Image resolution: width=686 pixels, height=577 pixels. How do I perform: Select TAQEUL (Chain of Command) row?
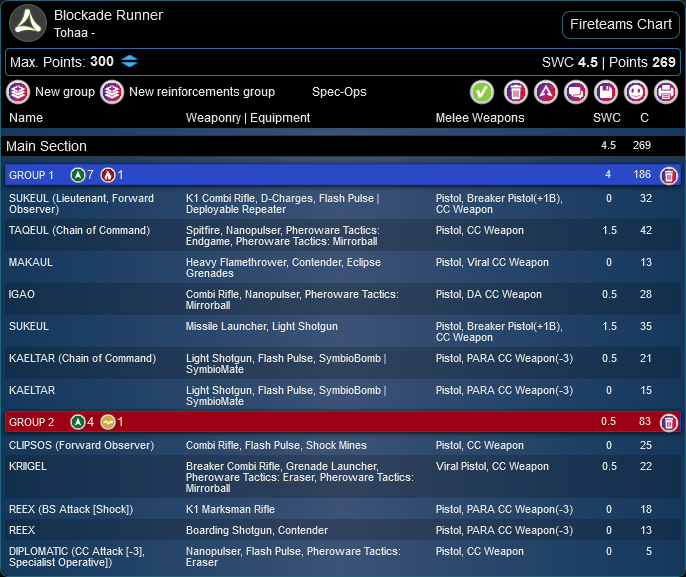coord(343,235)
